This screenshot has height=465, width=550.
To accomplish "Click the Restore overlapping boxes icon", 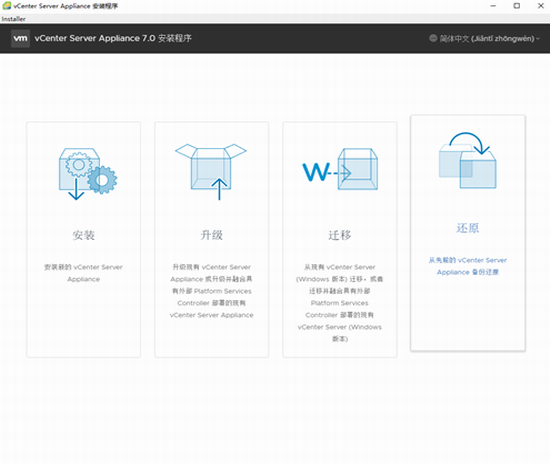I will tap(468, 160).
